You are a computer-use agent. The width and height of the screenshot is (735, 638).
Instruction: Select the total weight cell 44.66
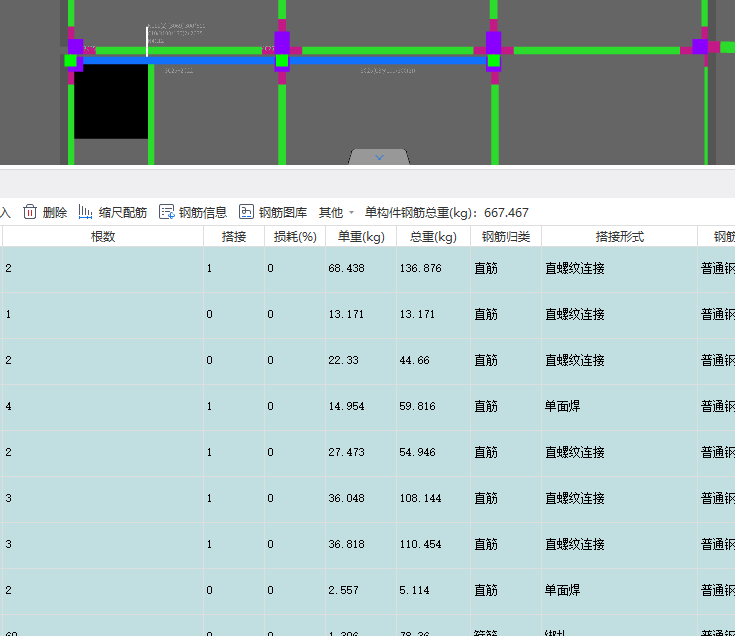click(x=433, y=360)
